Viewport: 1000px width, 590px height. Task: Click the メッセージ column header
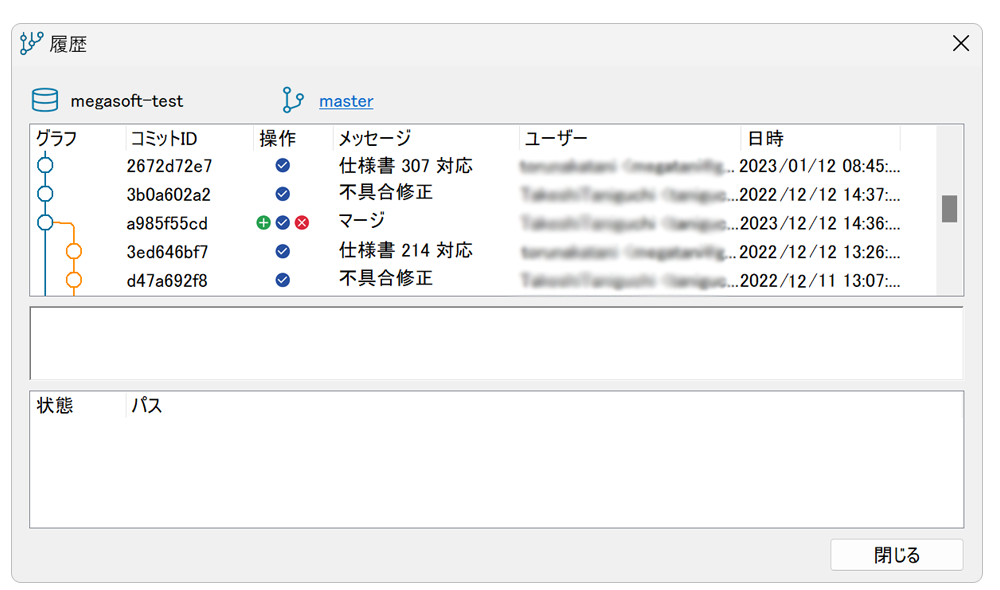pos(374,138)
